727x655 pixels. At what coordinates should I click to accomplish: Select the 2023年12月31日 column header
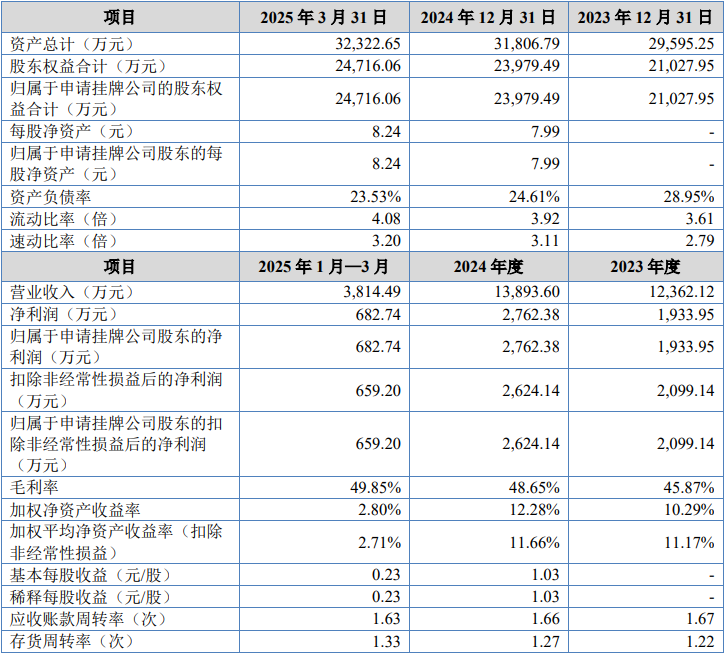(x=645, y=18)
